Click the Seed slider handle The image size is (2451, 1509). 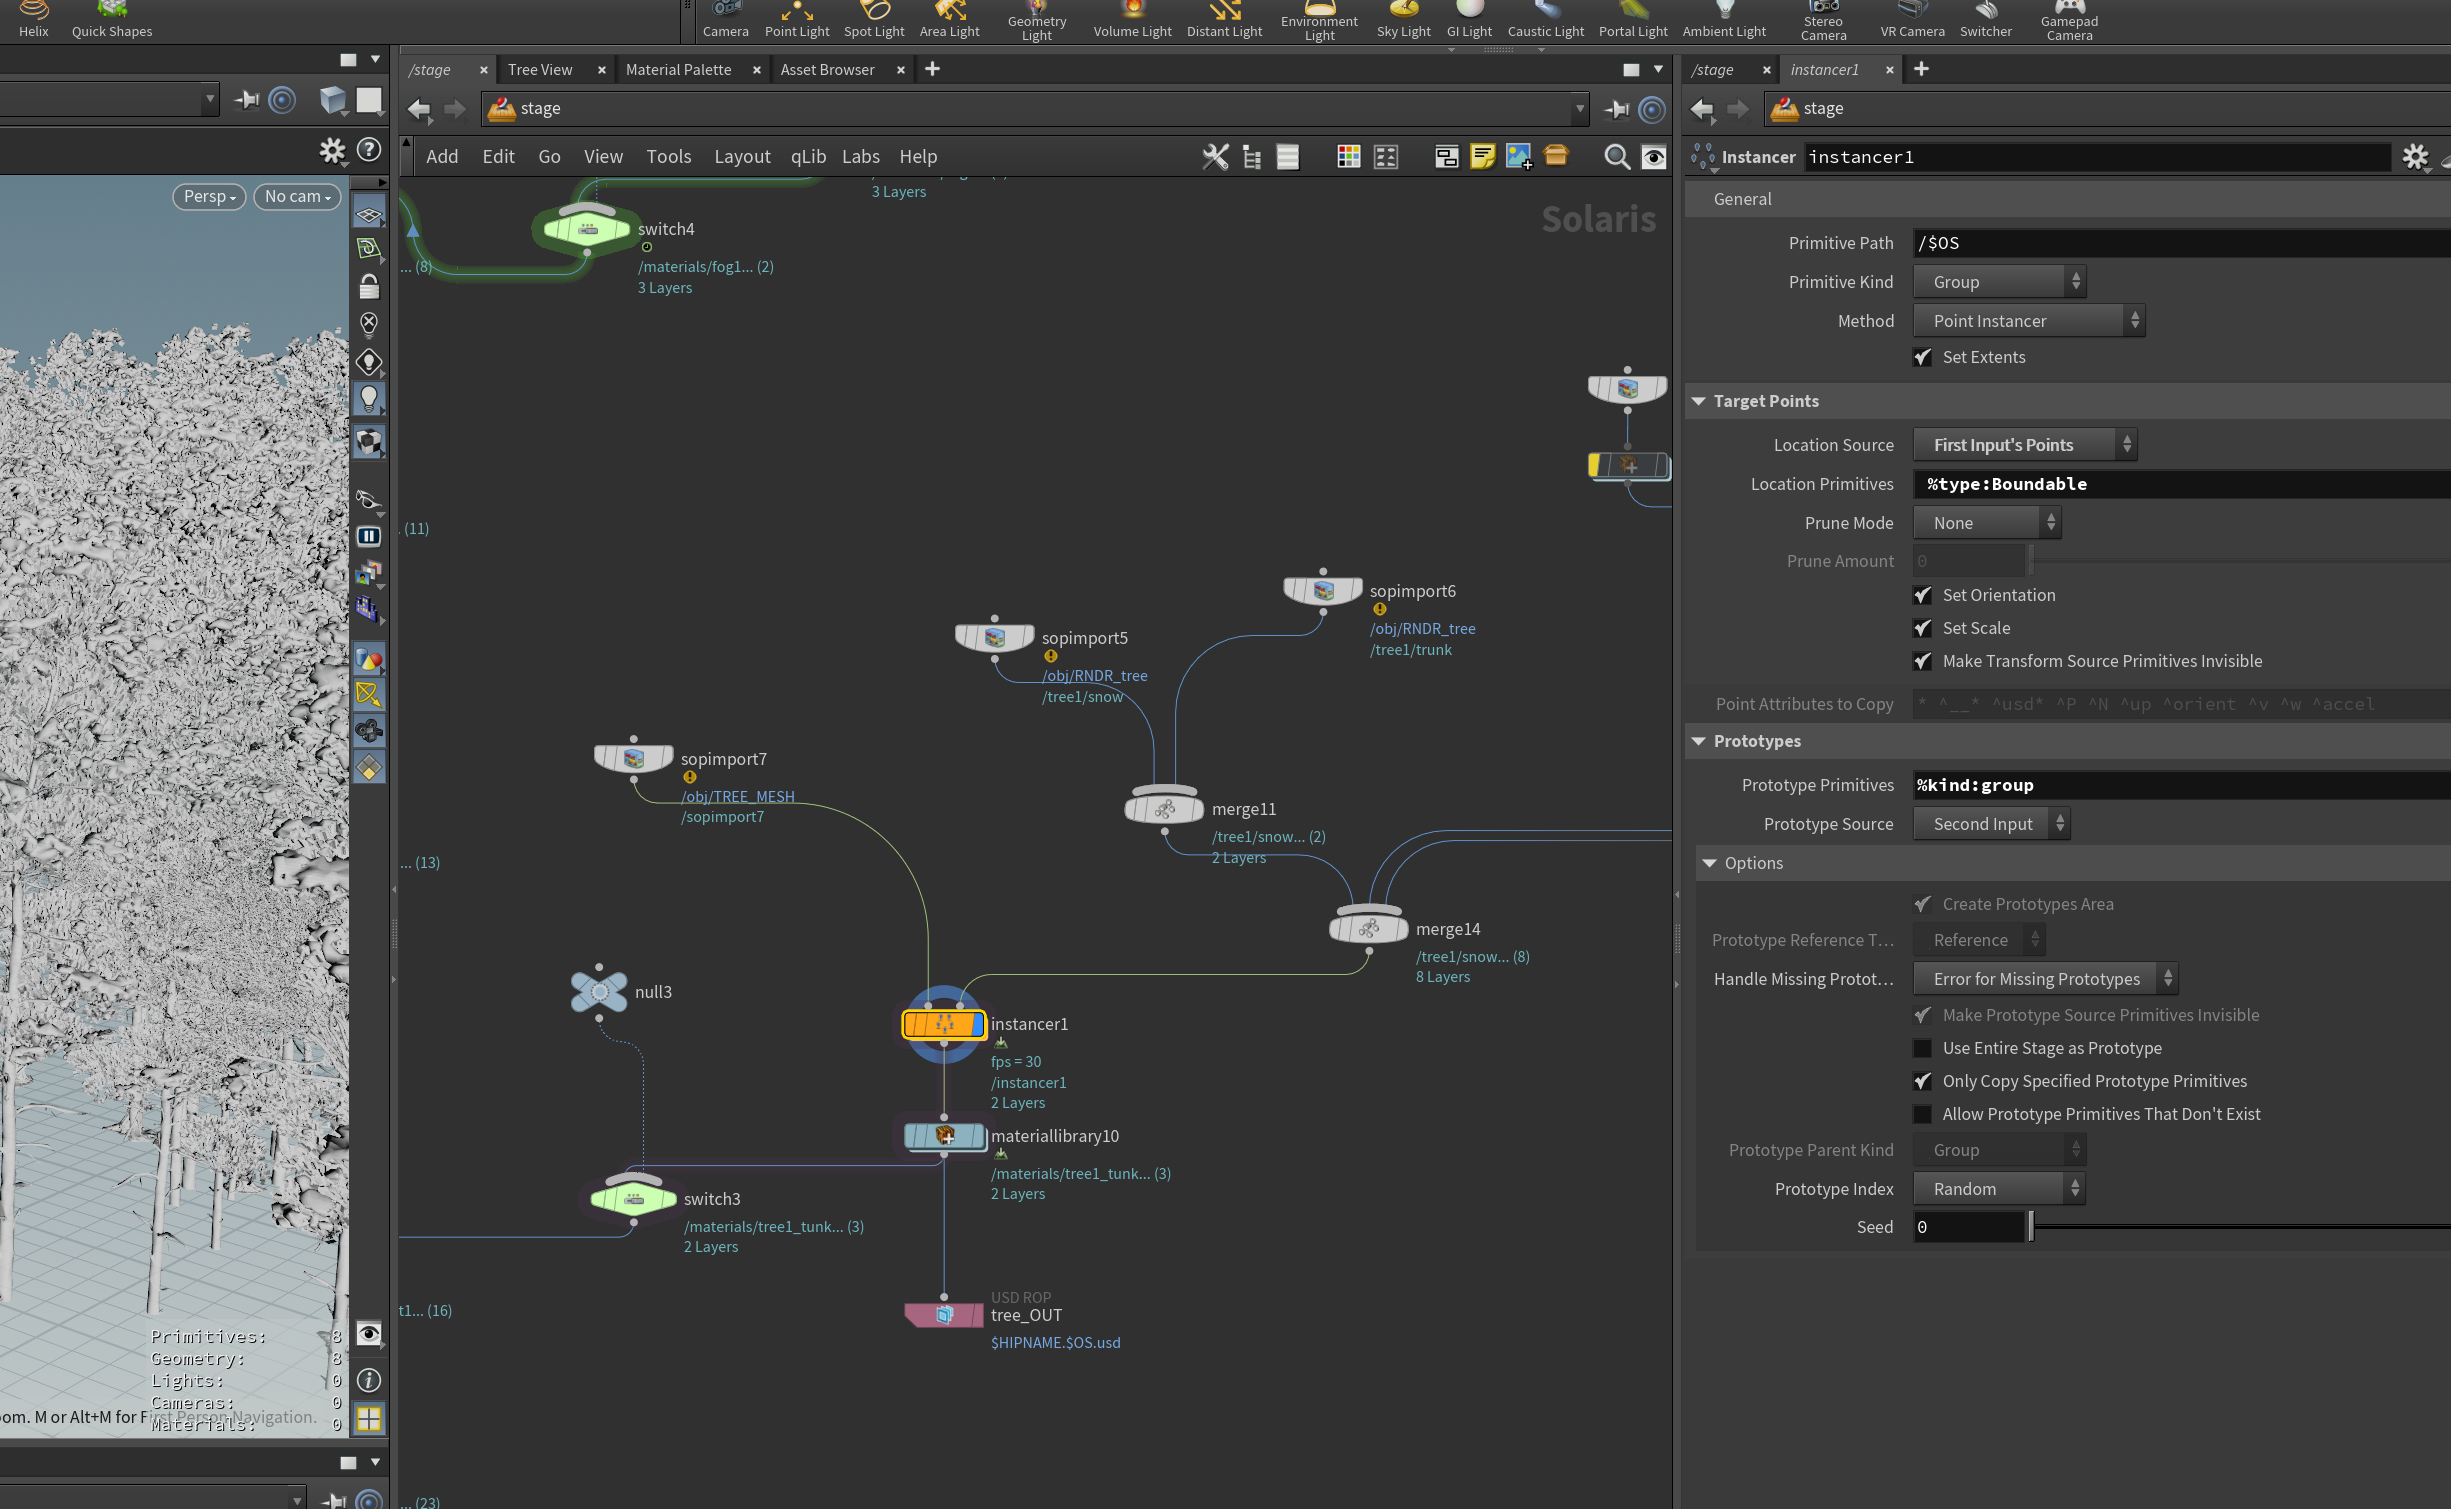2030,1227
